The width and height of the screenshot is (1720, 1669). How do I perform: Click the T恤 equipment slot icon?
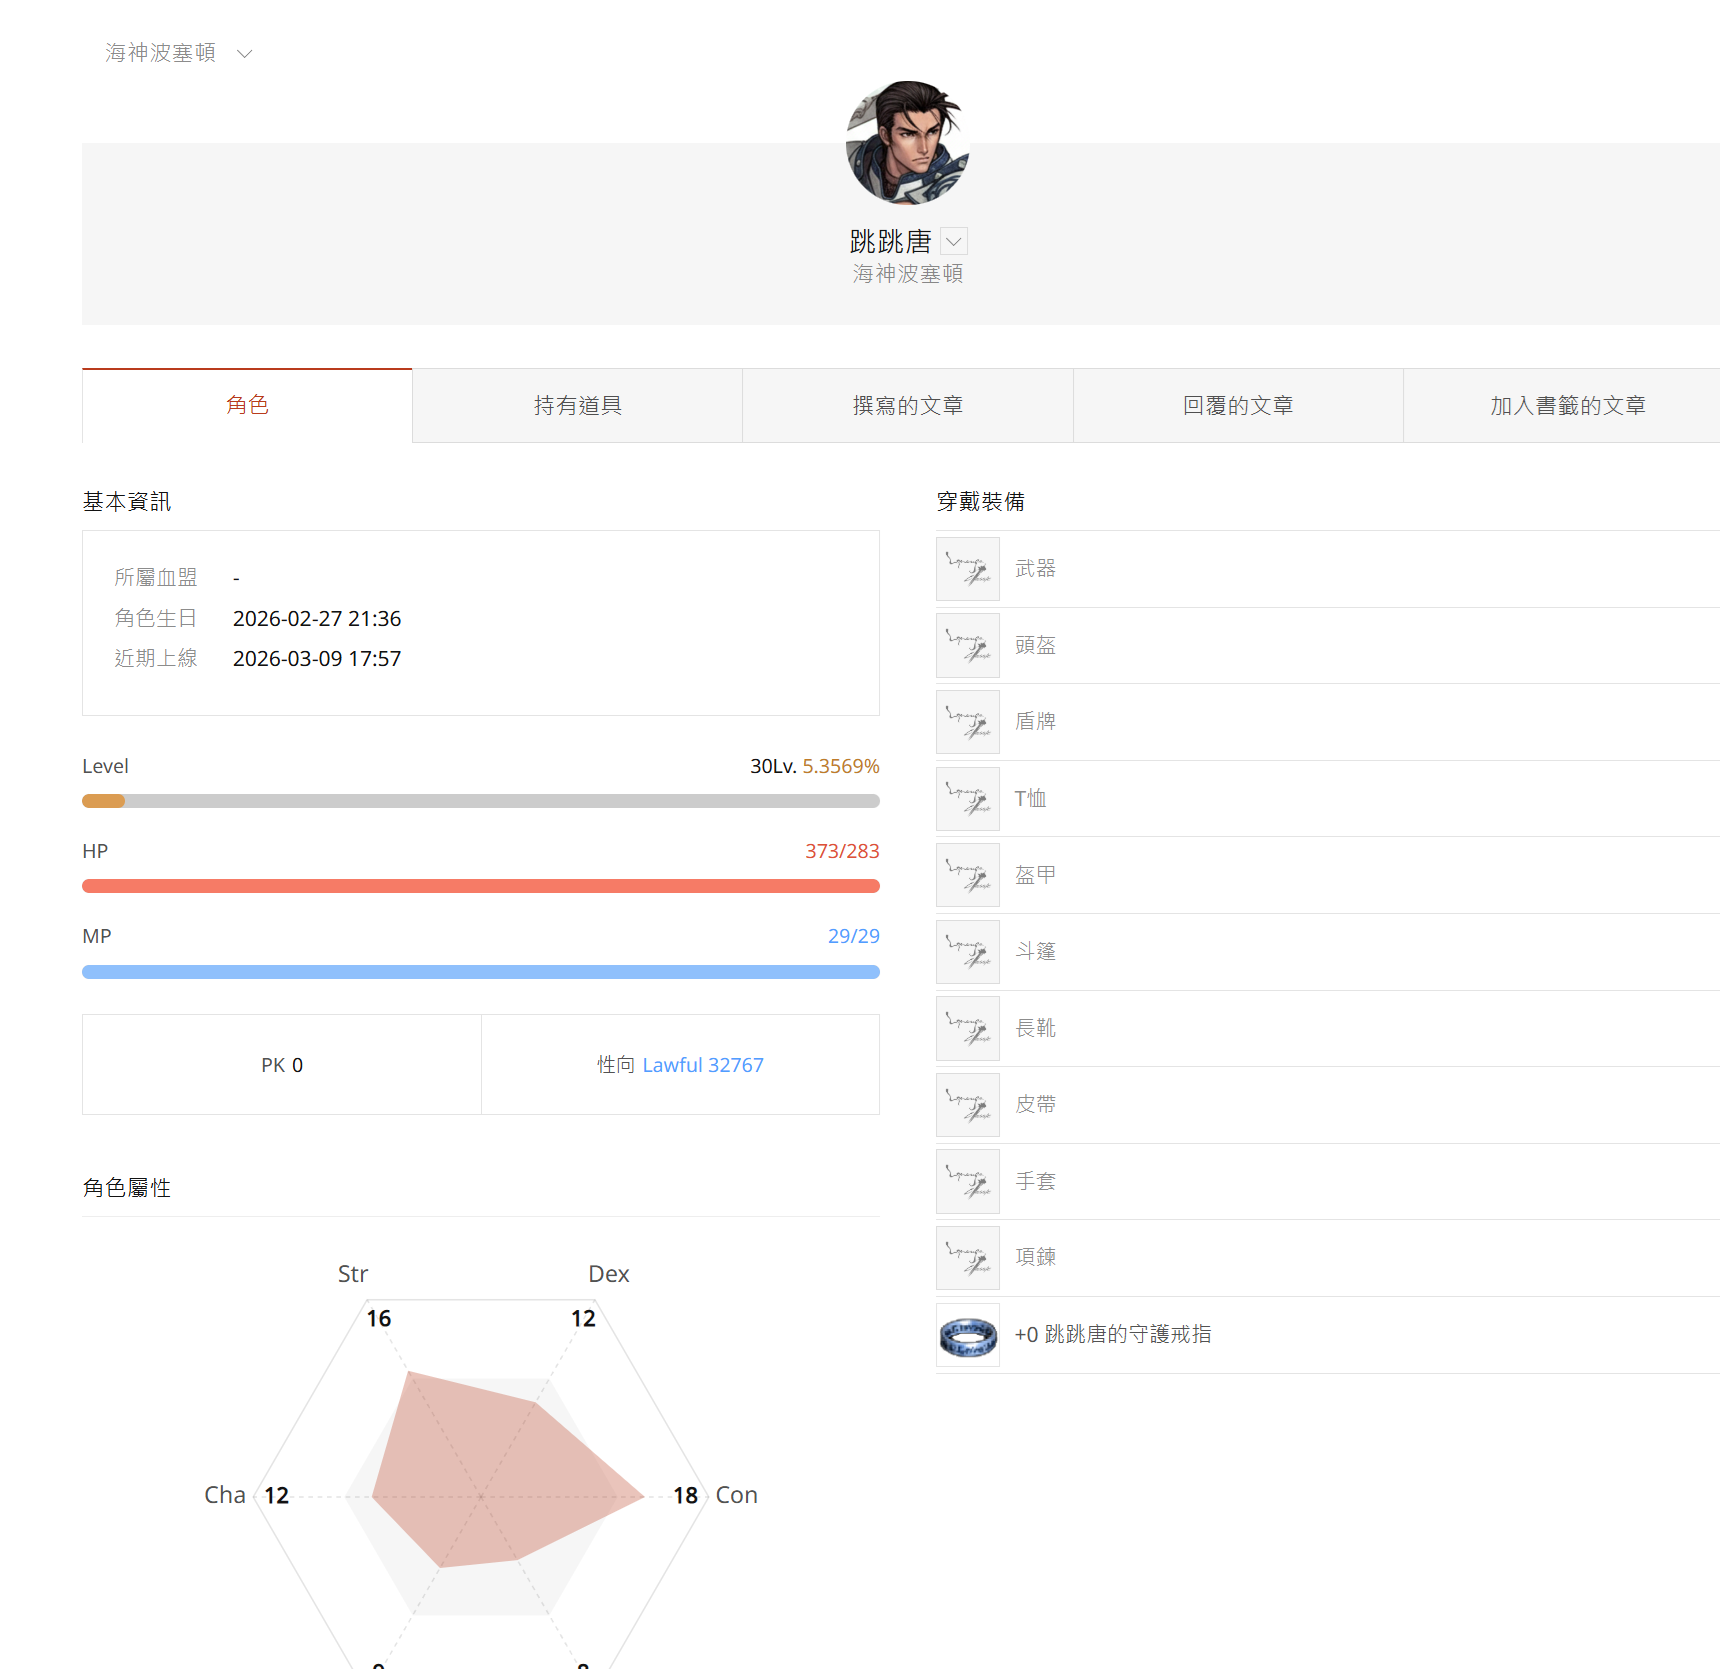coord(967,798)
